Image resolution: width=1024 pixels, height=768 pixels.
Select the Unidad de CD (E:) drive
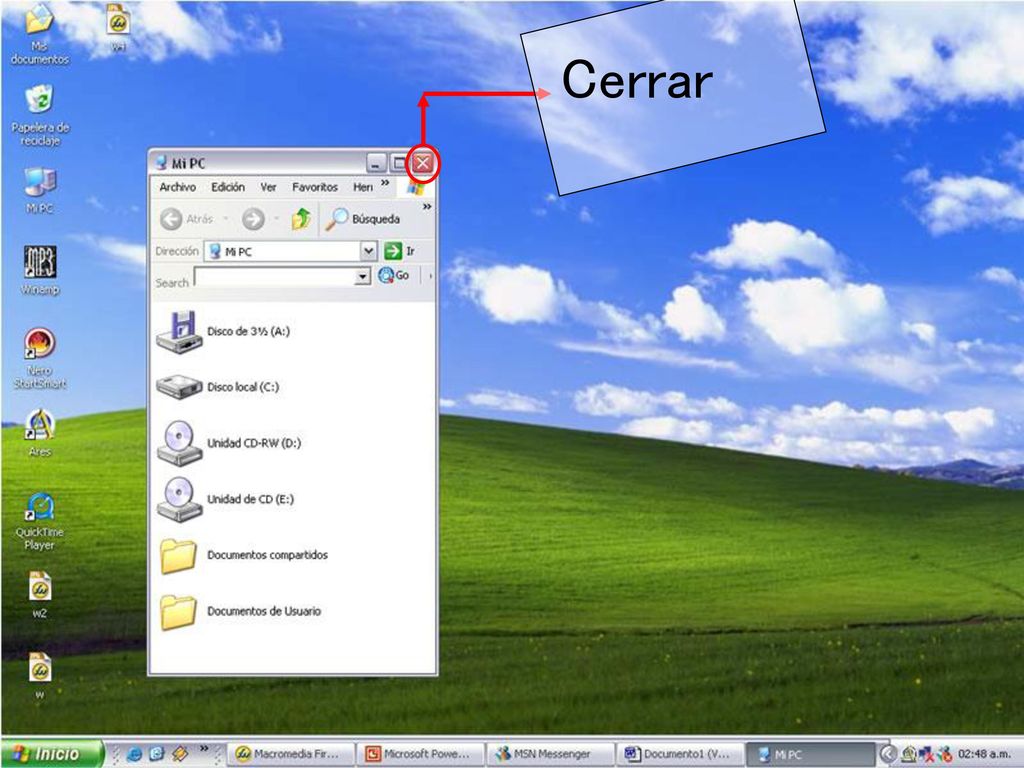[x=226, y=499]
